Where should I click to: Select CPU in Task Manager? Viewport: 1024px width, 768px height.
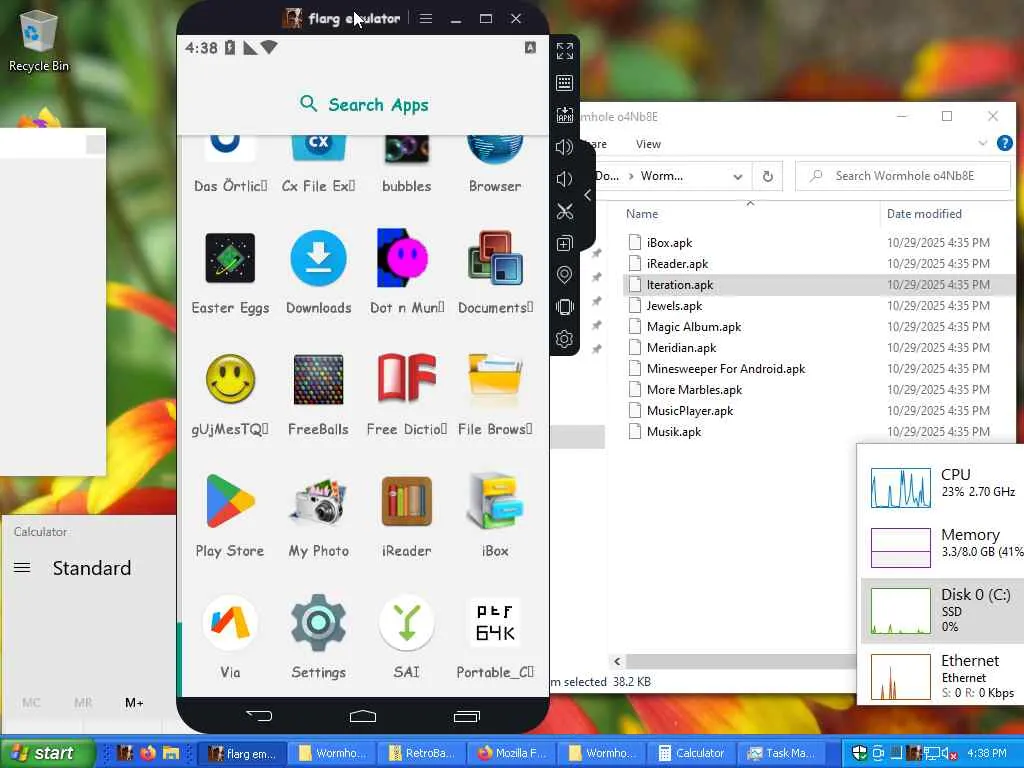coord(943,487)
